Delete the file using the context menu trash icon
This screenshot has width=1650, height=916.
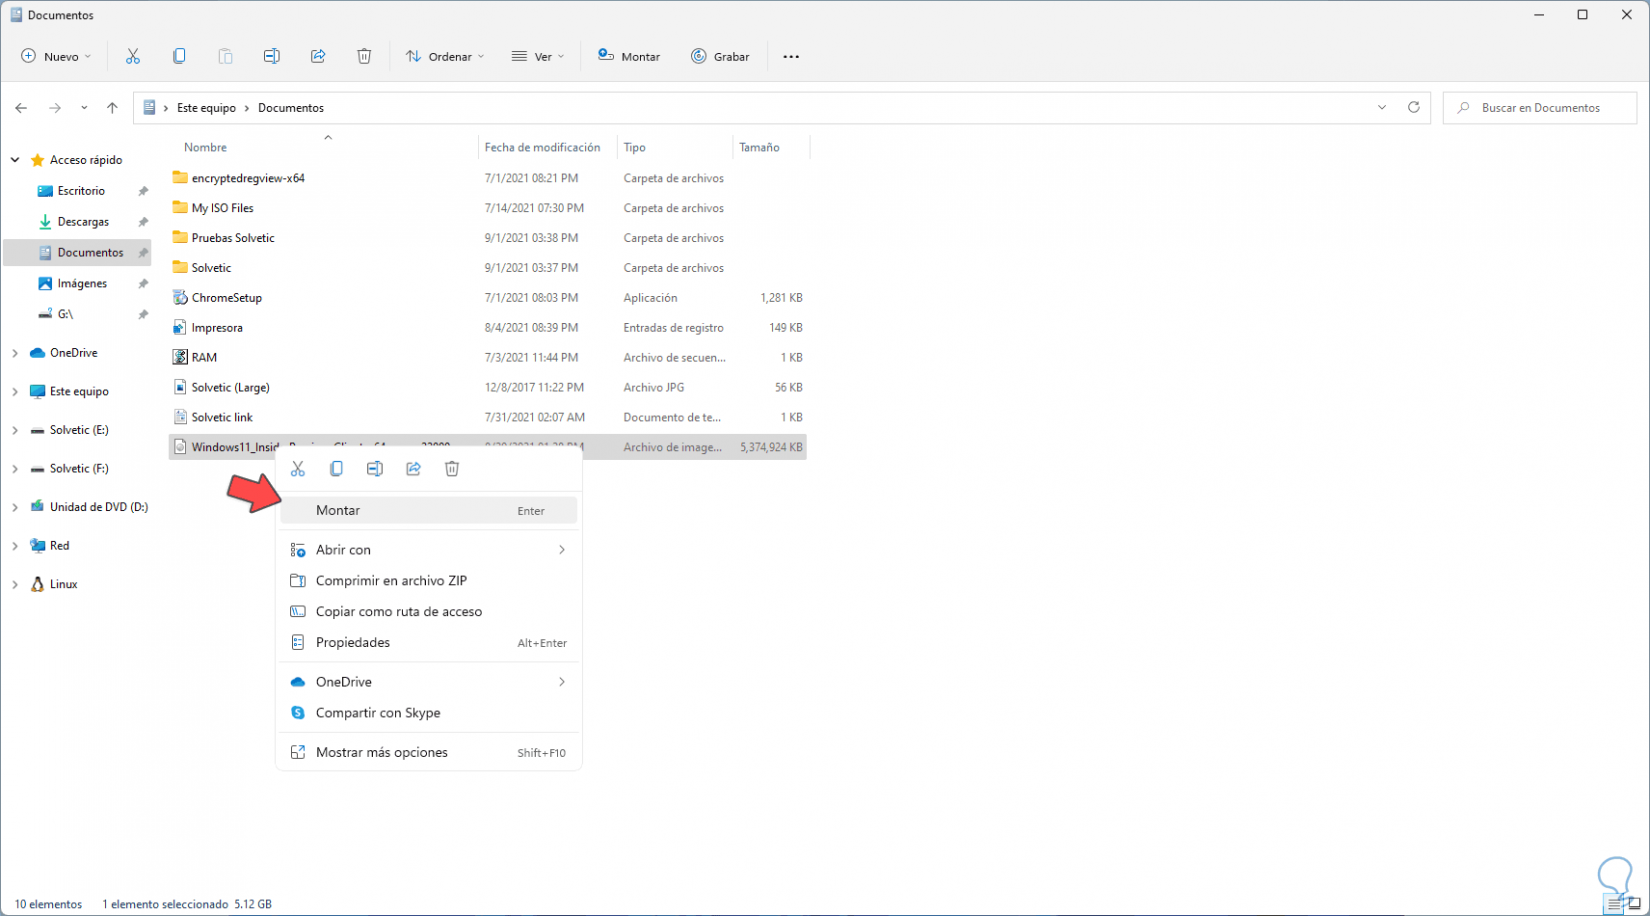(452, 469)
